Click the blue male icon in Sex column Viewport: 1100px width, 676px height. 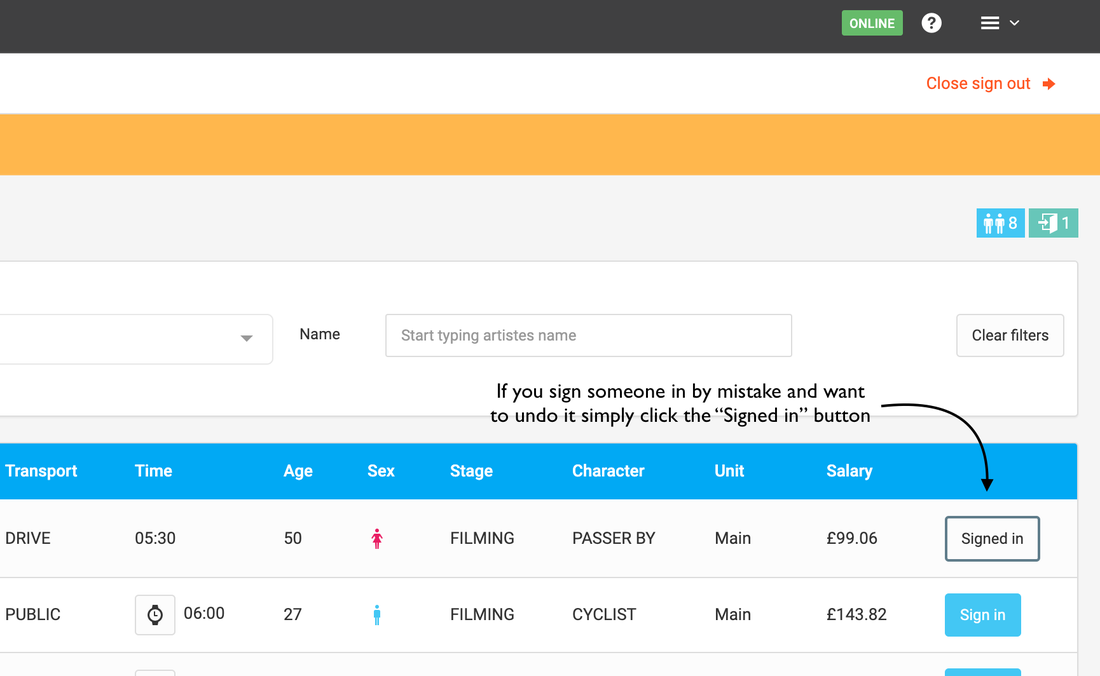click(x=377, y=615)
